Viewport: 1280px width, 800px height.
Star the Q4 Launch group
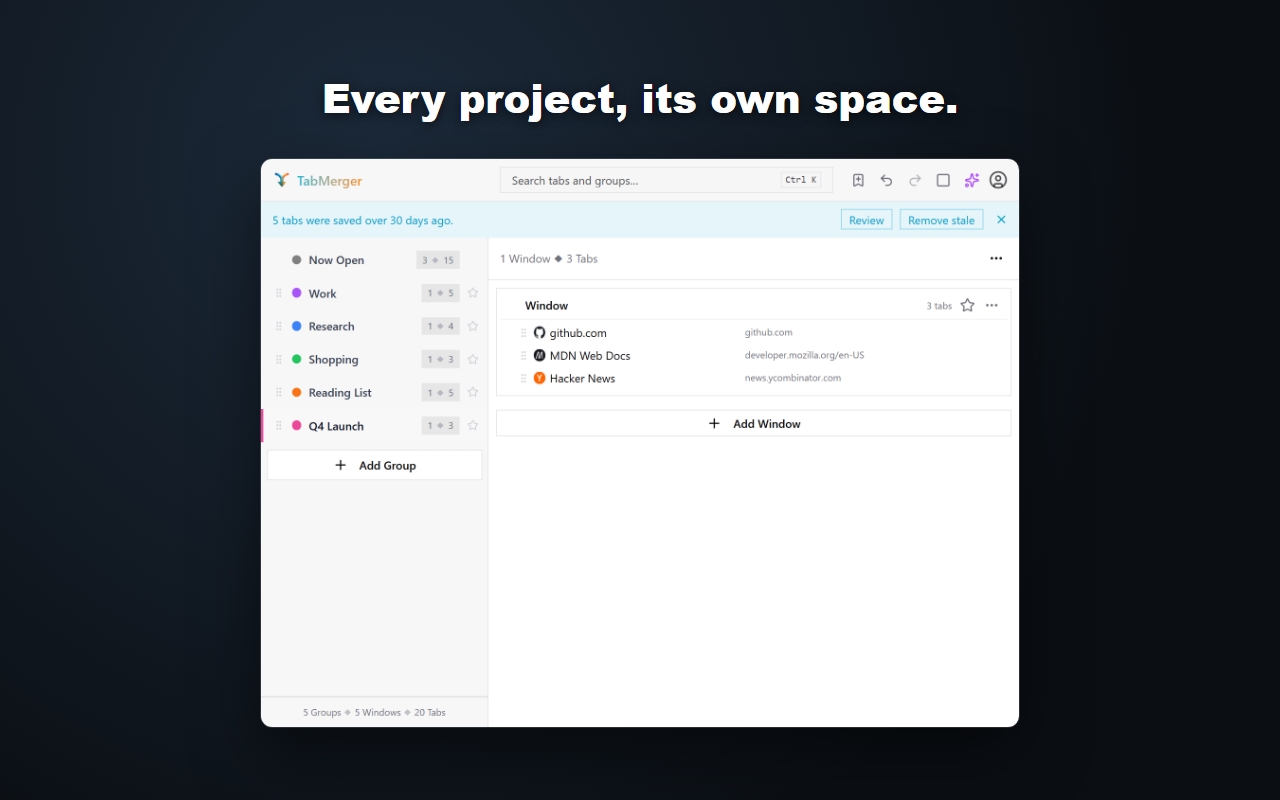coord(473,426)
